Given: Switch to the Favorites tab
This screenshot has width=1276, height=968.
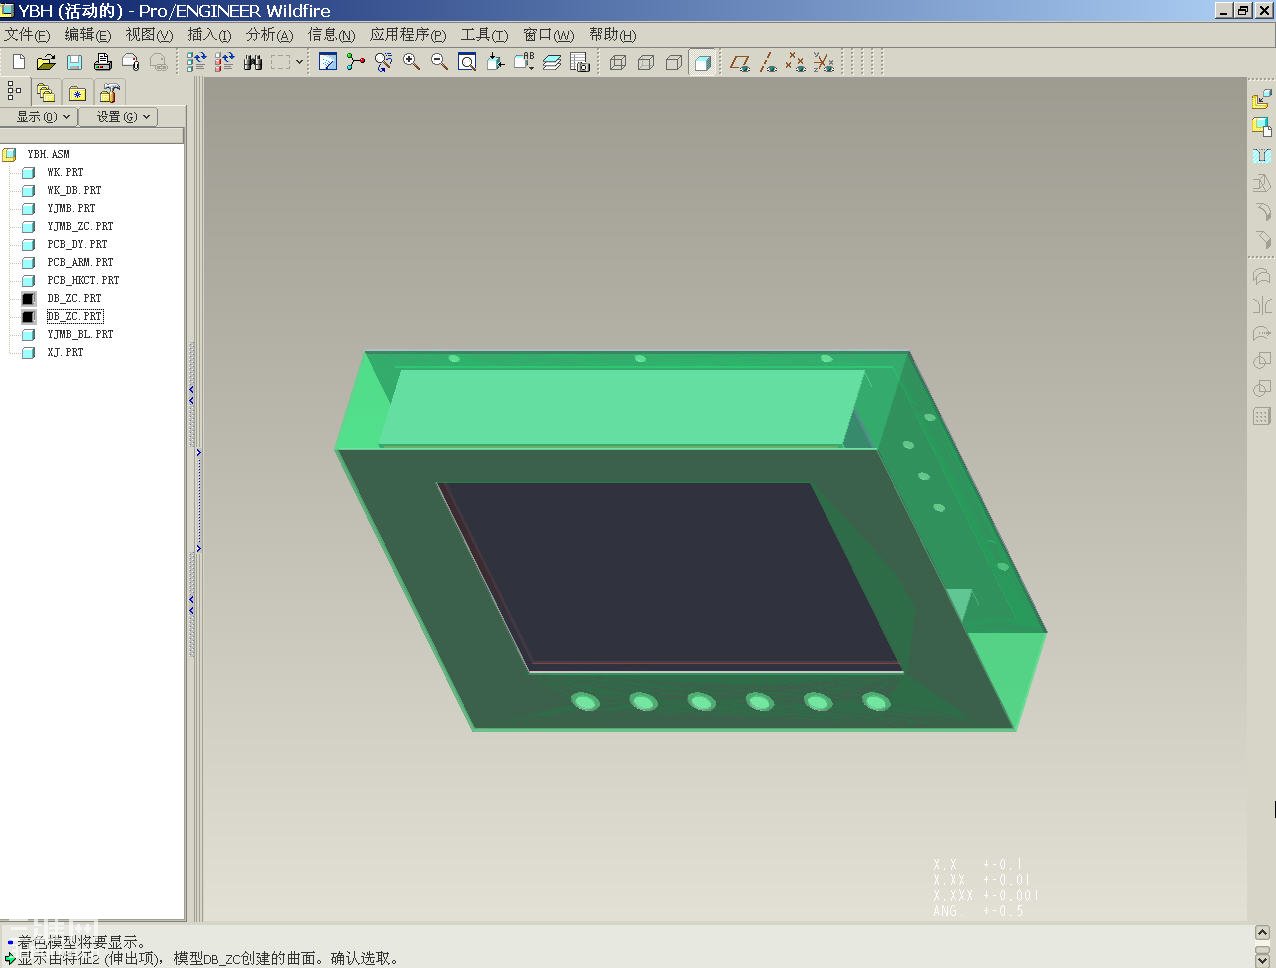Looking at the screenshot, I should (77, 93).
